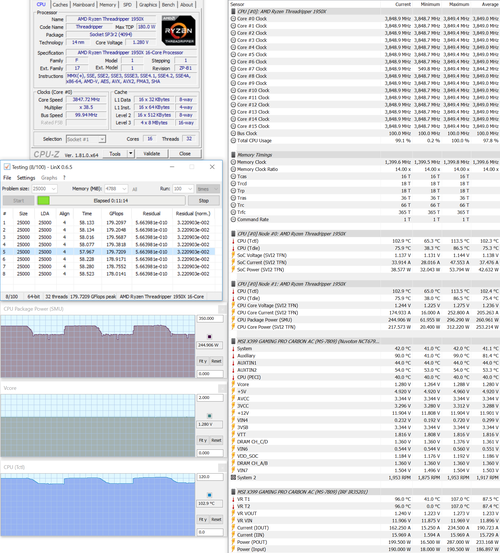Click the Memory Clock Ratio sensor icon
The image size is (500, 553).
[x=233, y=169]
